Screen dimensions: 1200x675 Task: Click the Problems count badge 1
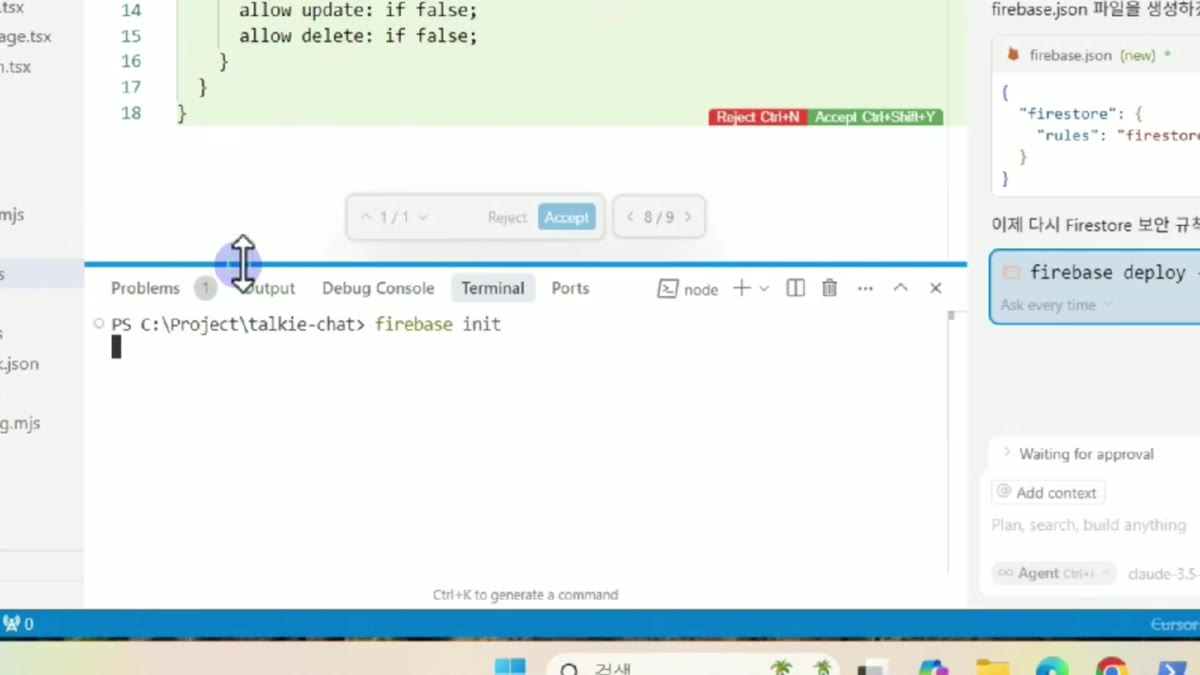click(205, 288)
